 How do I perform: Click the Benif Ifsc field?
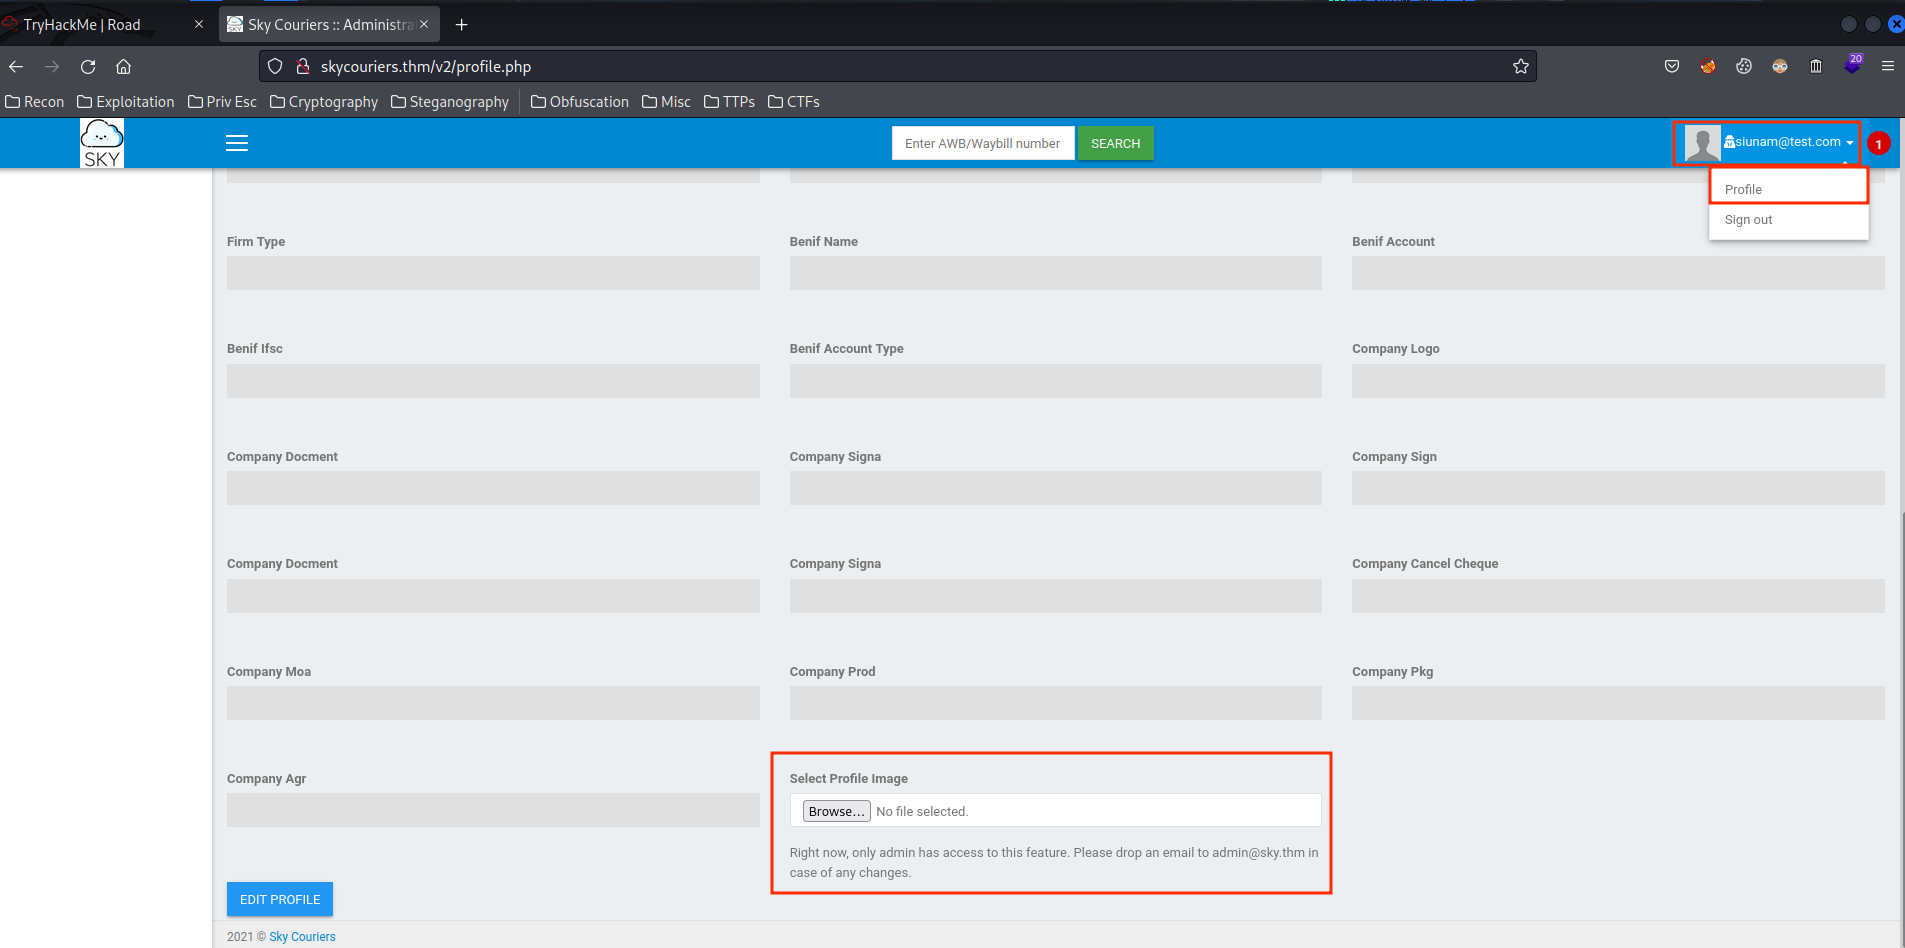point(493,381)
